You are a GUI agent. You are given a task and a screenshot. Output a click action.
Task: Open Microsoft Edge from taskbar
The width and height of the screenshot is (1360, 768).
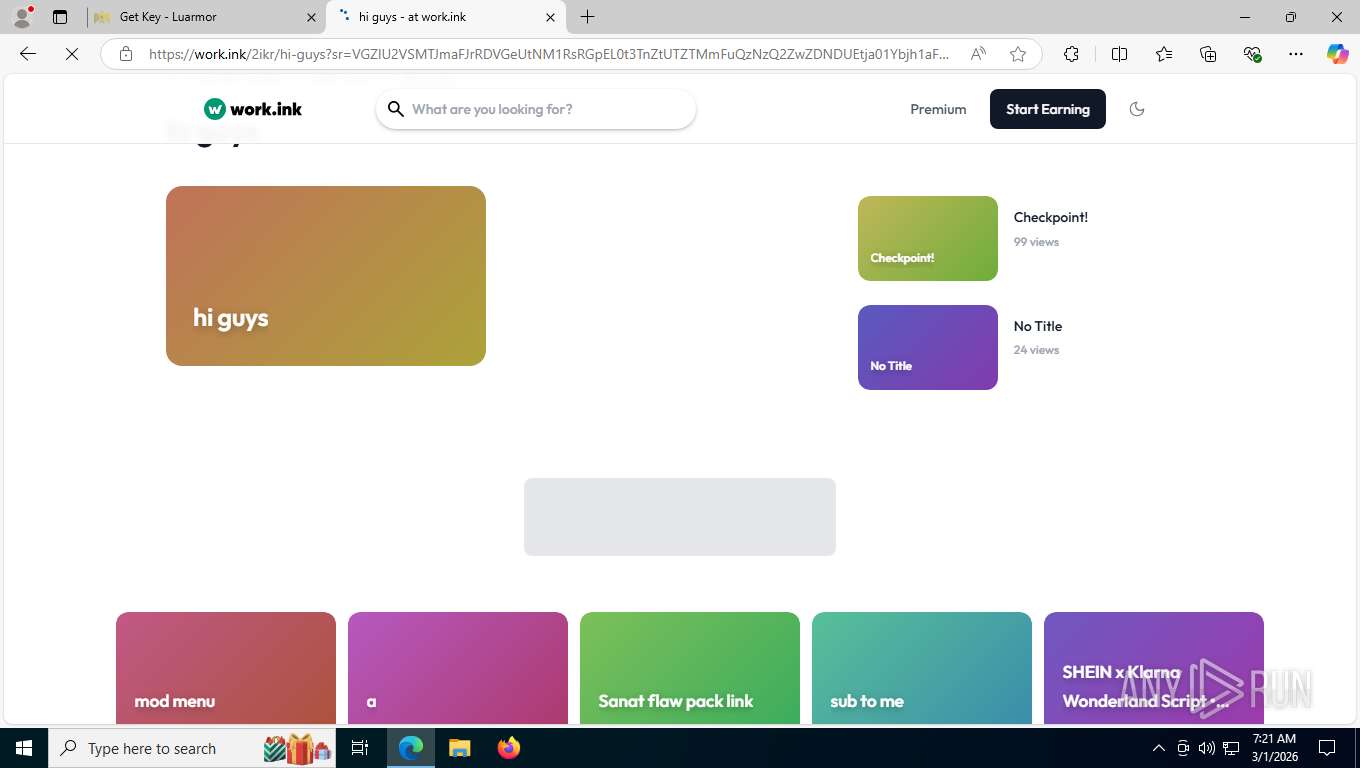click(411, 748)
